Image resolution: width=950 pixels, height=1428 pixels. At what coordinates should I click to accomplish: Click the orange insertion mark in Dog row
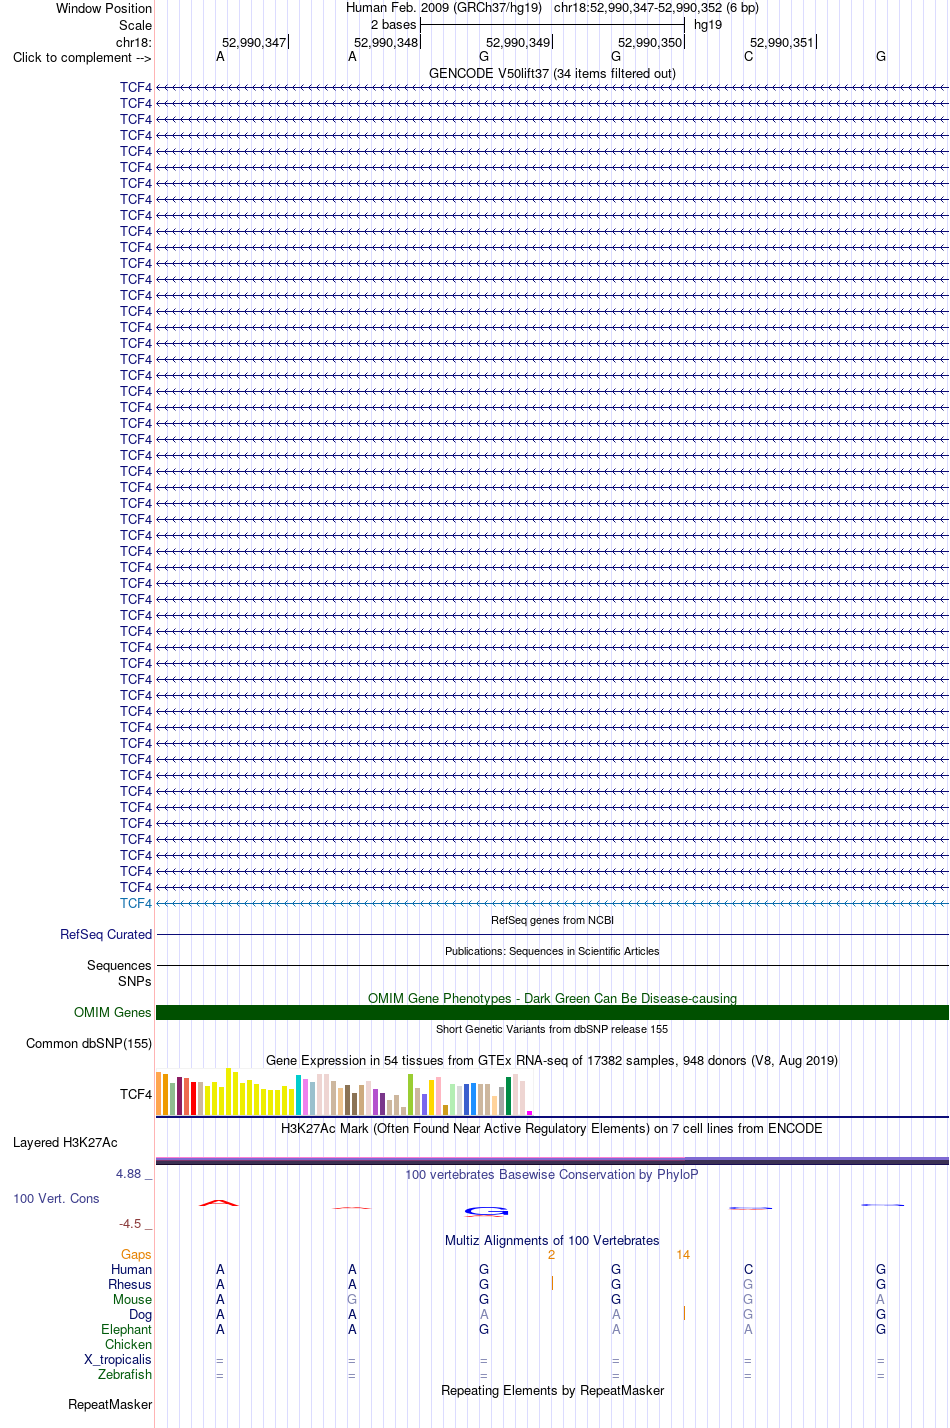pyautogui.click(x=684, y=1312)
